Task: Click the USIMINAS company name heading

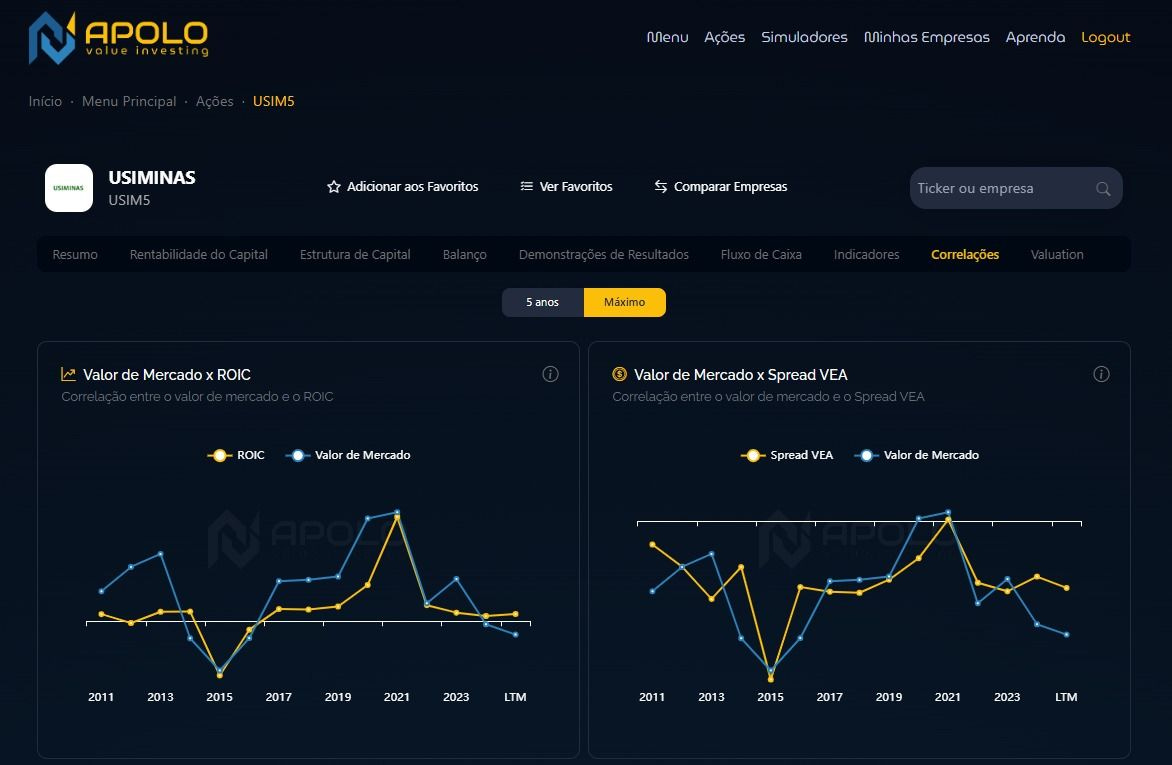Action: tap(152, 177)
